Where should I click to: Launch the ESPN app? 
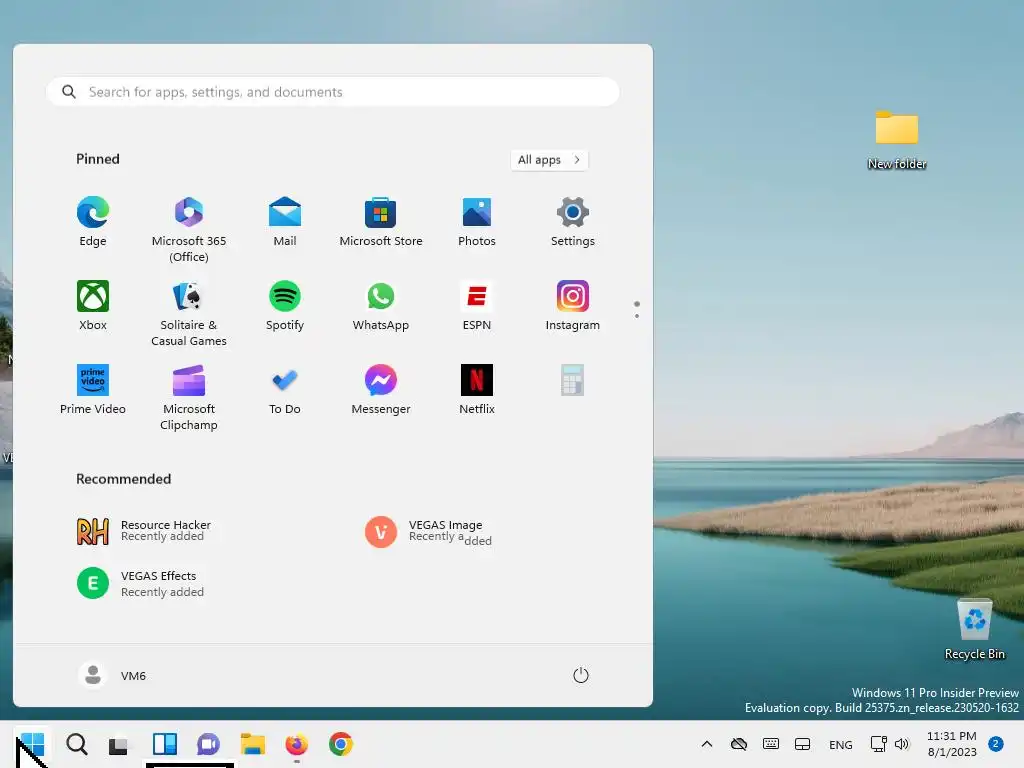click(477, 306)
